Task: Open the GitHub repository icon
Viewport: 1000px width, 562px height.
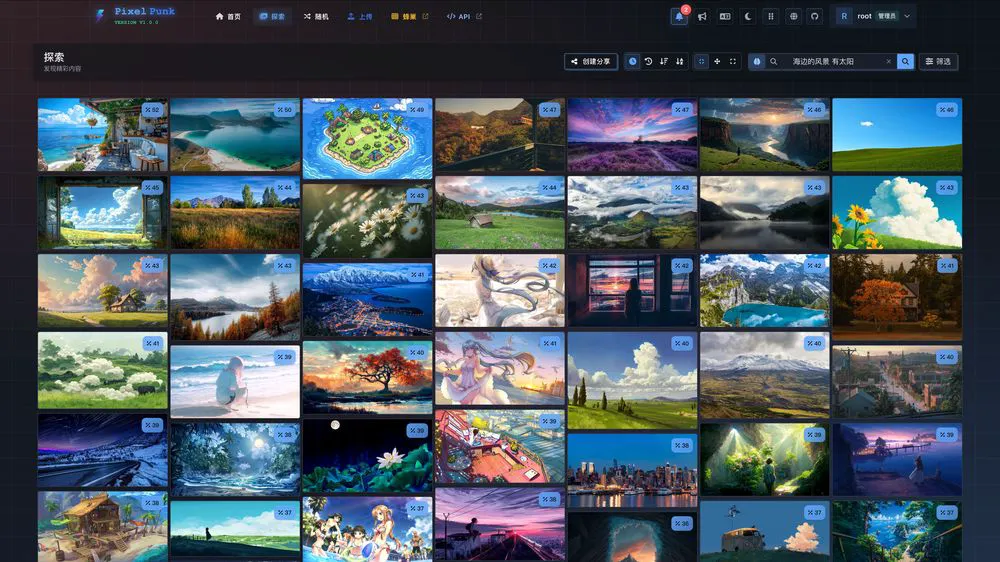Action: (815, 16)
